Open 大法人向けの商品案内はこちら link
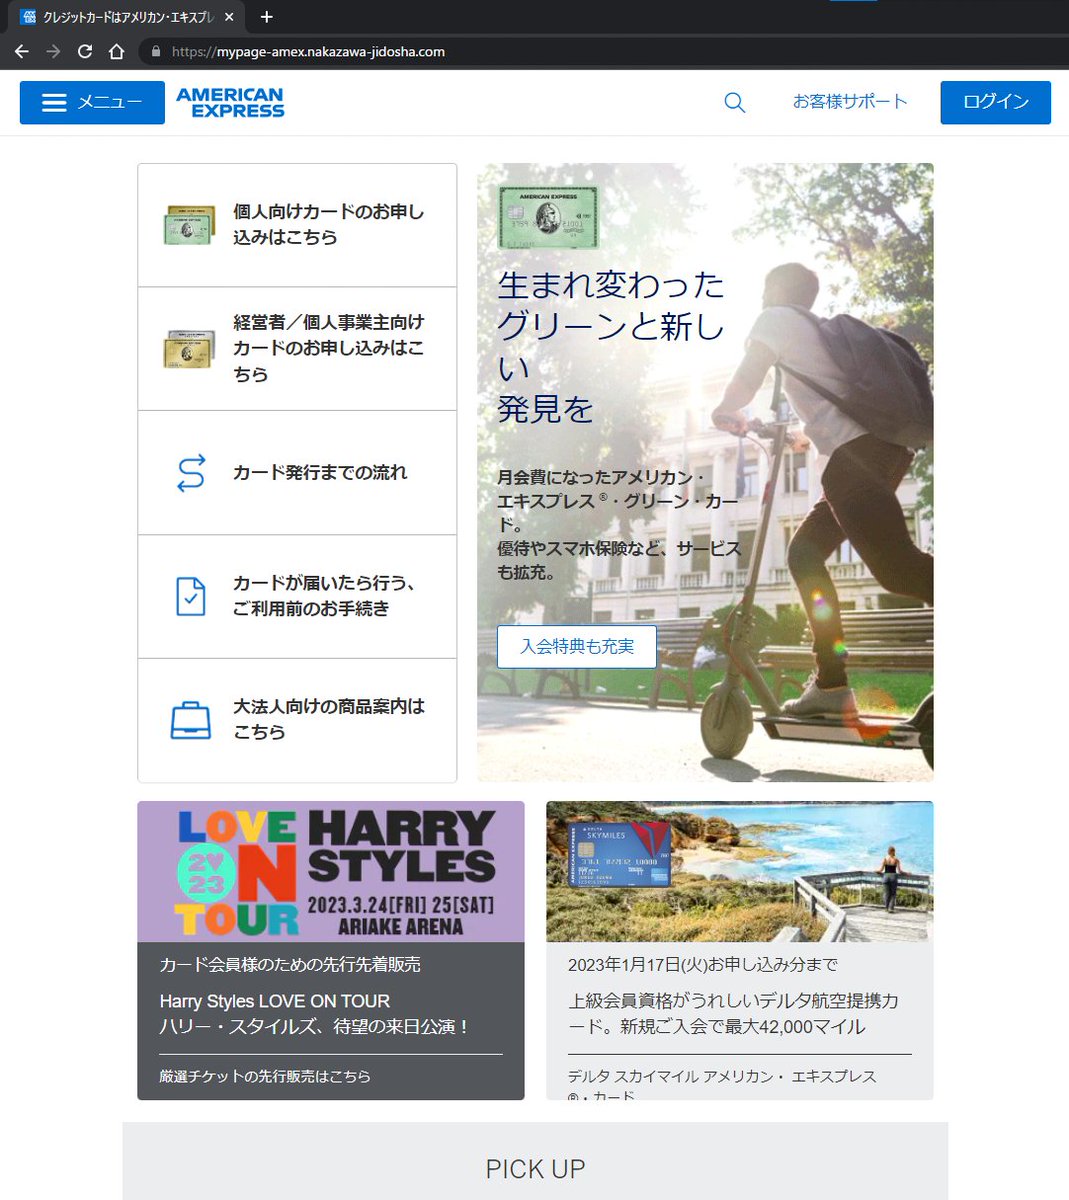The height and width of the screenshot is (1200, 1069). (x=297, y=720)
